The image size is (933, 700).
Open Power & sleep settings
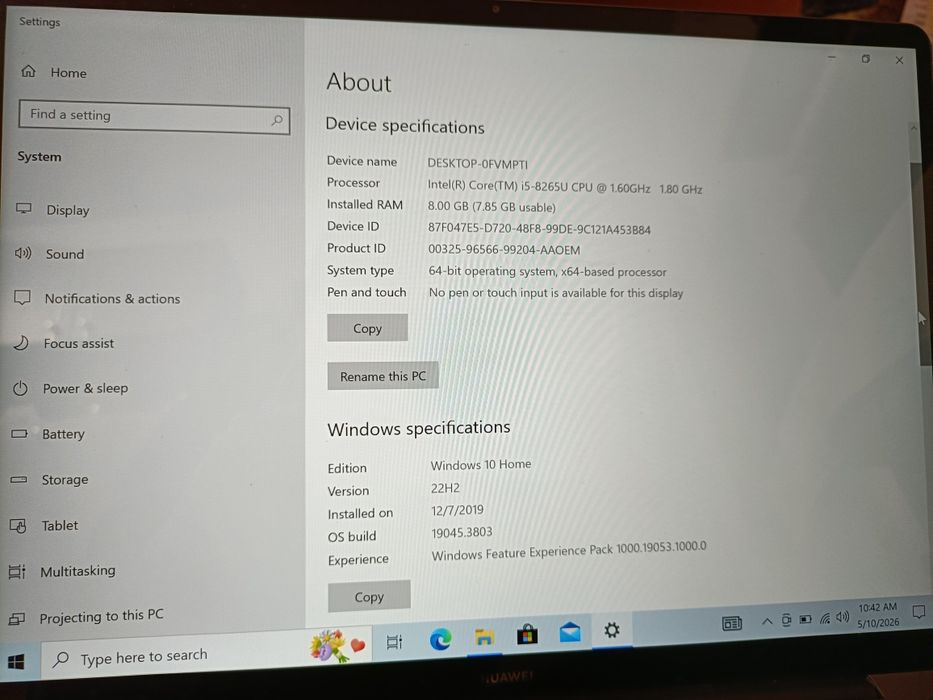pyautogui.click(x=70, y=388)
